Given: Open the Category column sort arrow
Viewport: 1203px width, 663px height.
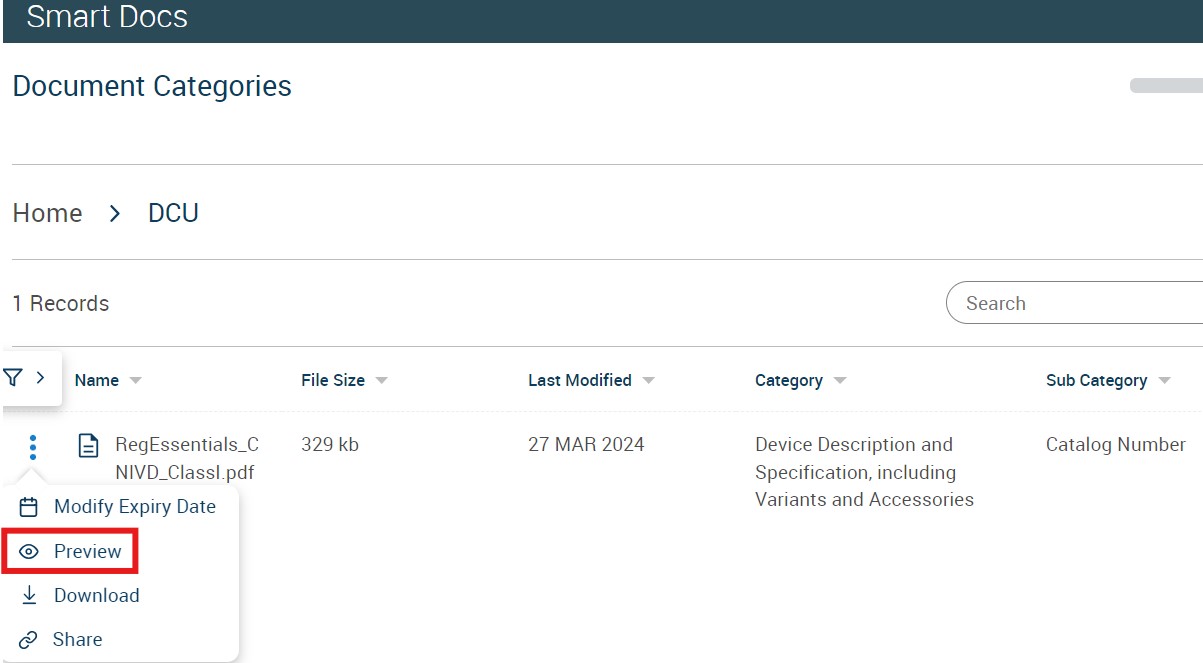Looking at the screenshot, I should pyautogui.click(x=839, y=381).
